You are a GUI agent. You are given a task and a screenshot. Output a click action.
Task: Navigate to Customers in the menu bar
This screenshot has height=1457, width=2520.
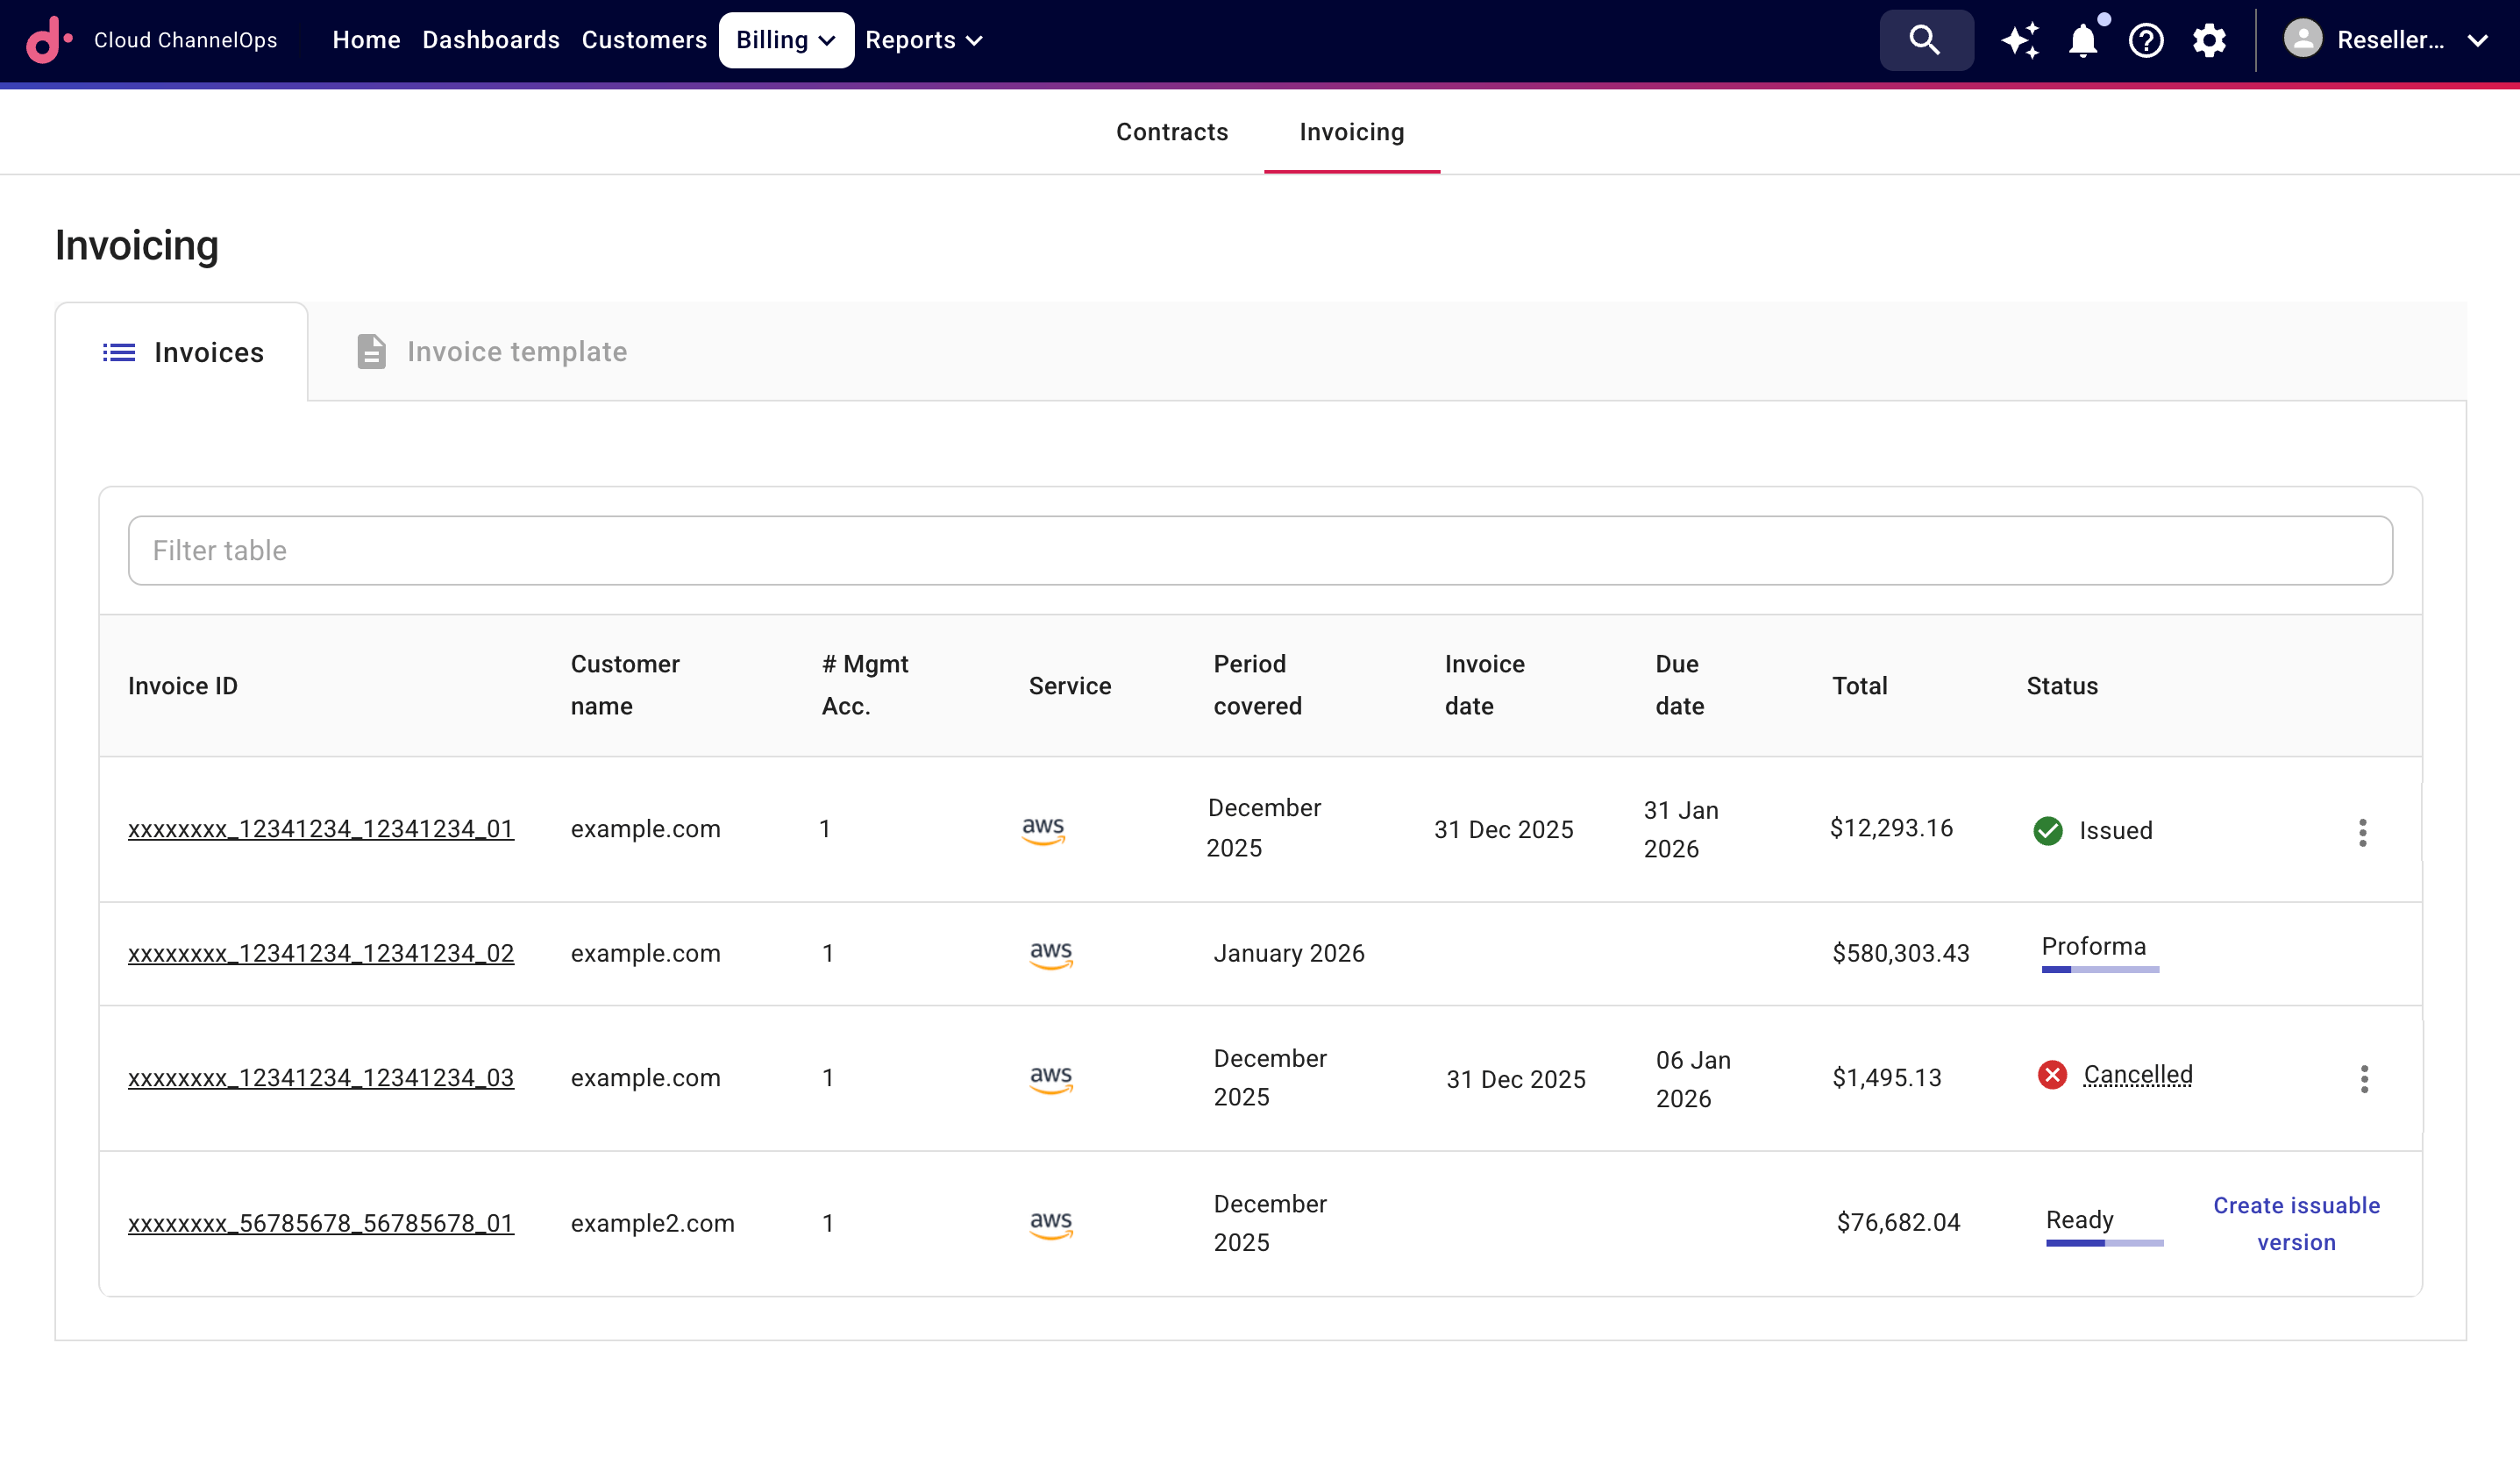click(x=644, y=40)
